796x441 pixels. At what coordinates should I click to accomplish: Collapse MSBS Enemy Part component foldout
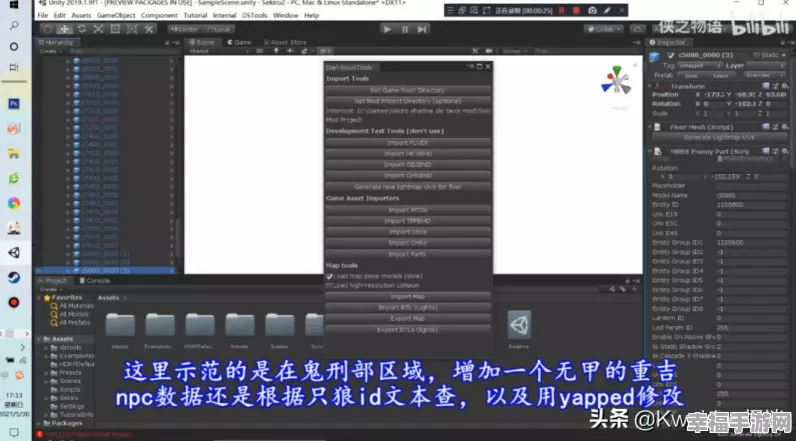coord(650,151)
